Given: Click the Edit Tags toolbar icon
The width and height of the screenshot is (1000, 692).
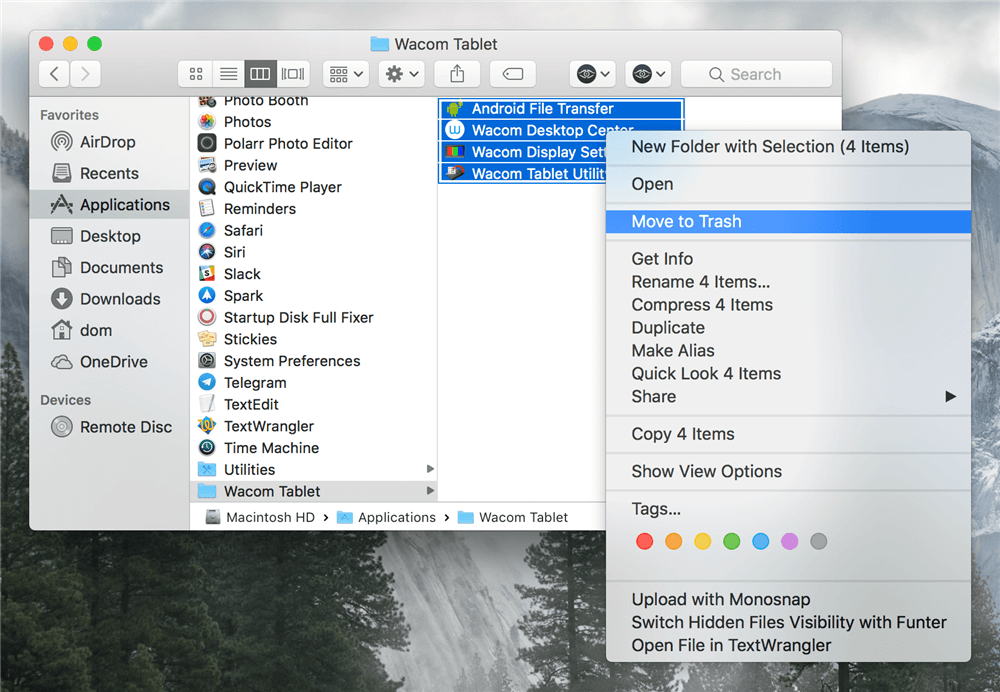Looking at the screenshot, I should click(x=512, y=74).
